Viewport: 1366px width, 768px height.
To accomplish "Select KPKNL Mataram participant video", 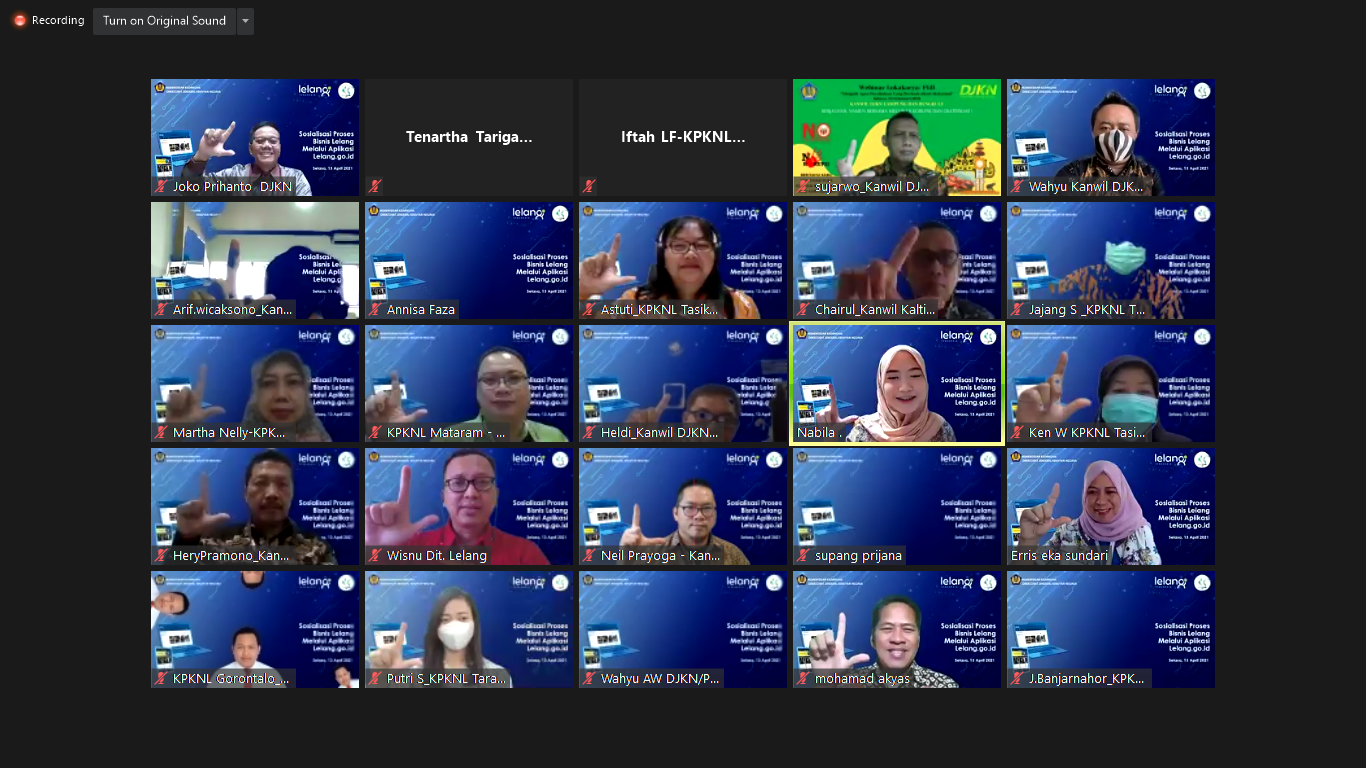I will point(469,380).
